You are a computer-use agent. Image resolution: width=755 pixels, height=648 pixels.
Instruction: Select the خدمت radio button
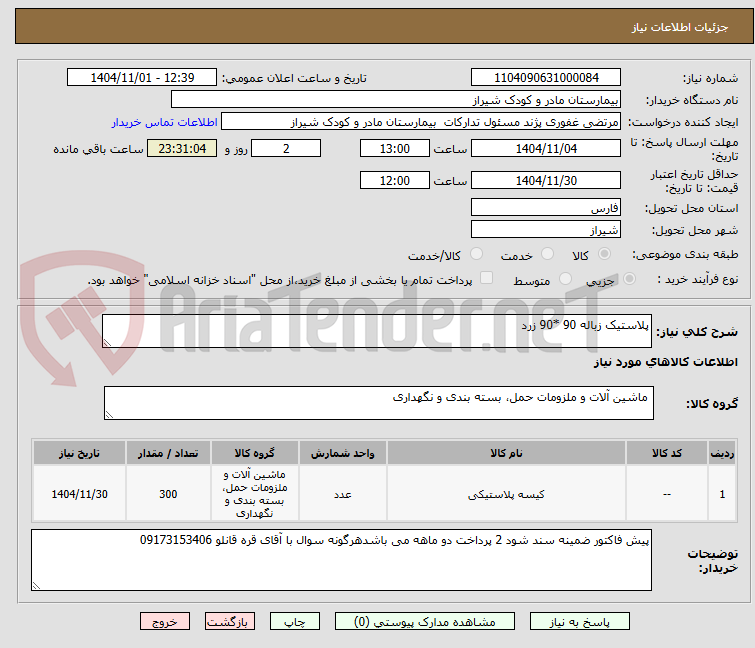click(x=547, y=254)
